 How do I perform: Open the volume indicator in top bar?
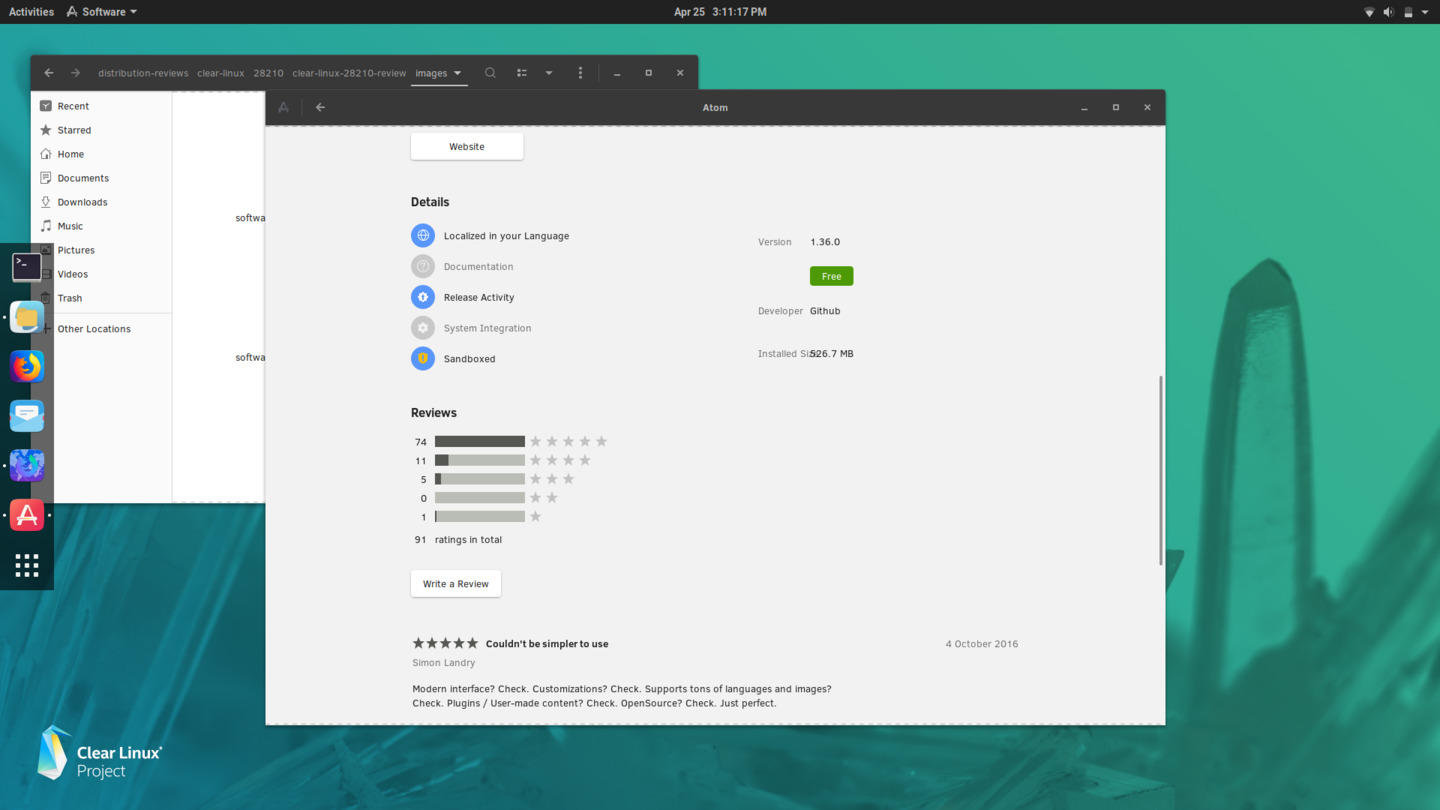[1388, 12]
